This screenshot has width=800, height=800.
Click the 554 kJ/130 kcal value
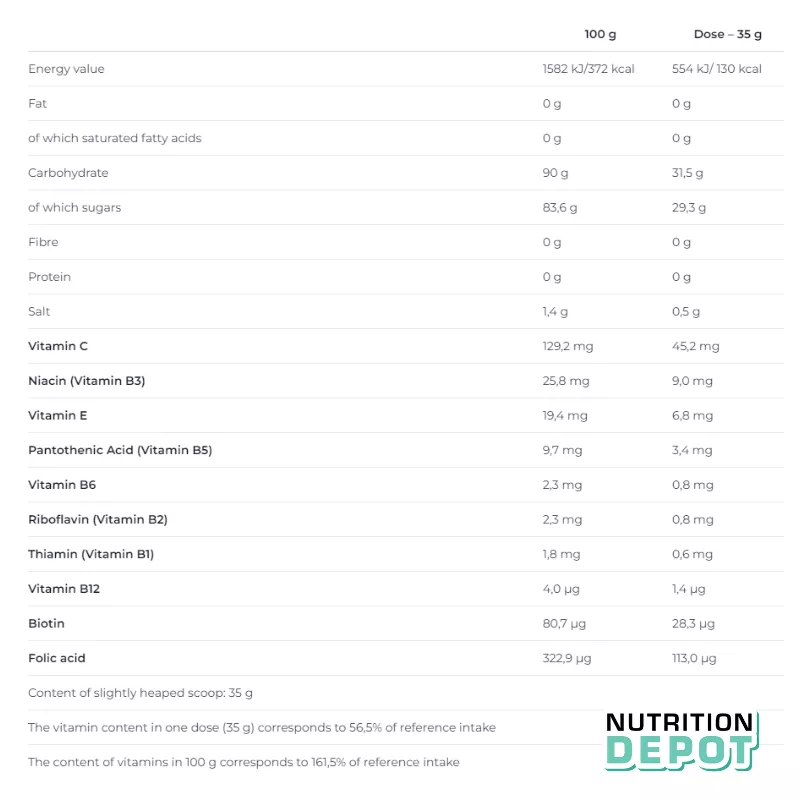click(x=717, y=69)
